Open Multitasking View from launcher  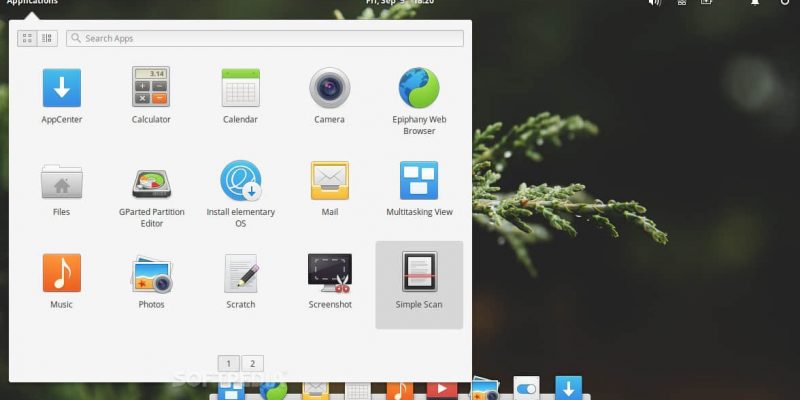[x=419, y=180]
